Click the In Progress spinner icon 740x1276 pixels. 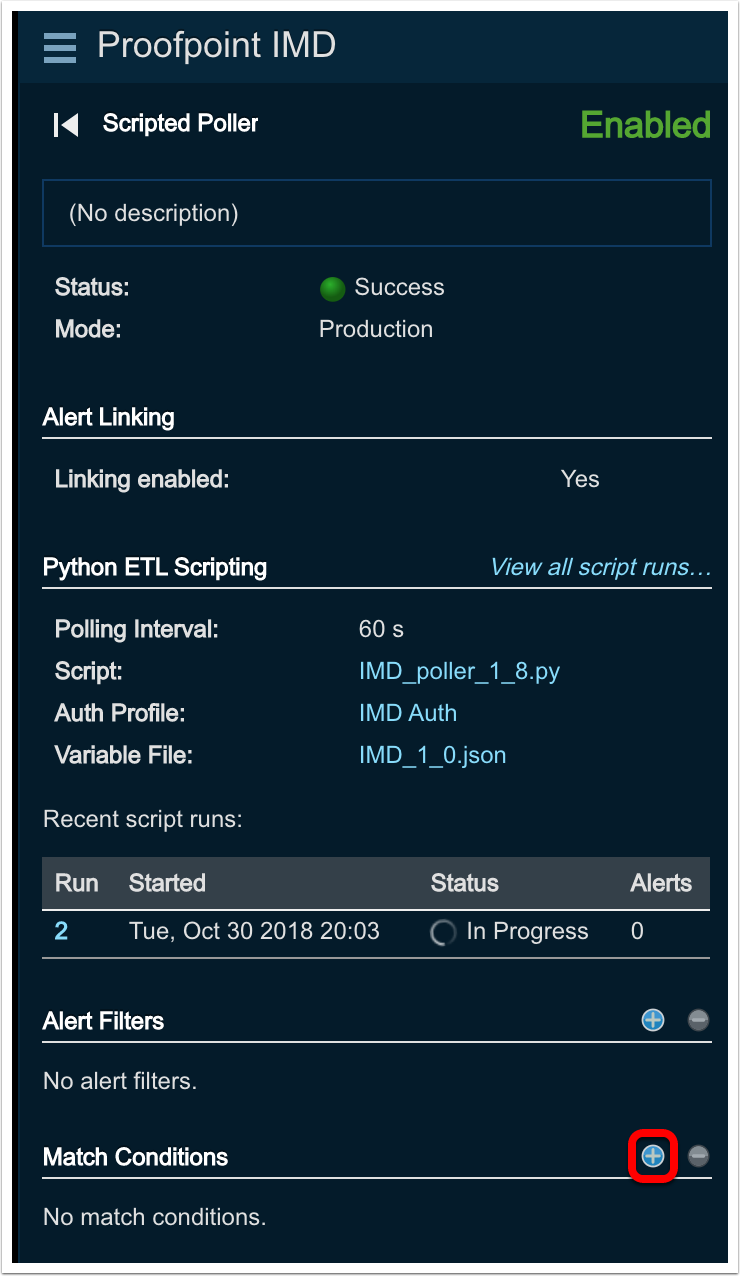pos(443,933)
